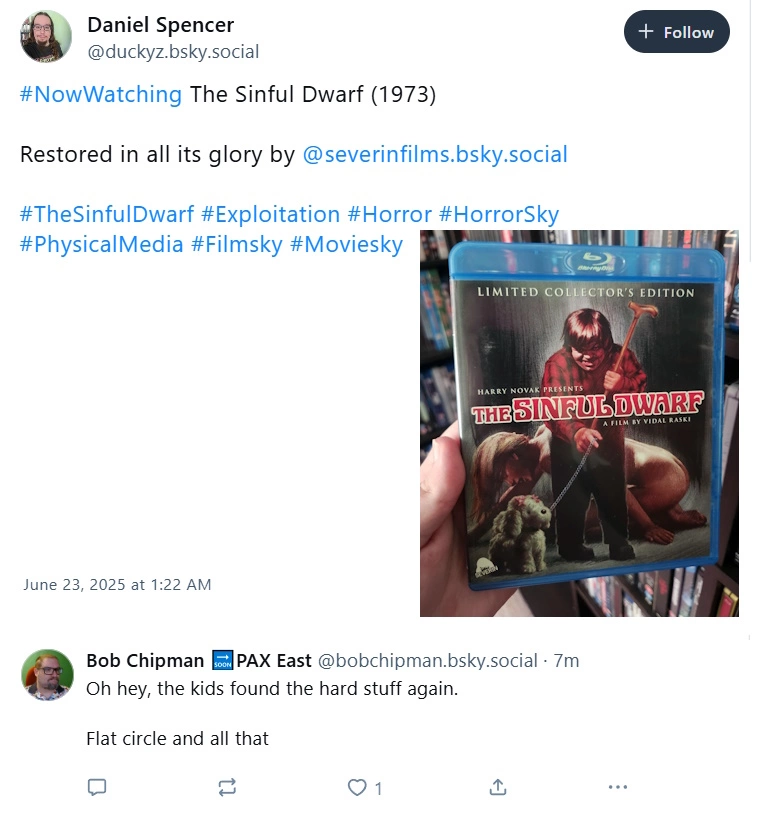Share the reply via upload icon

(x=498, y=787)
